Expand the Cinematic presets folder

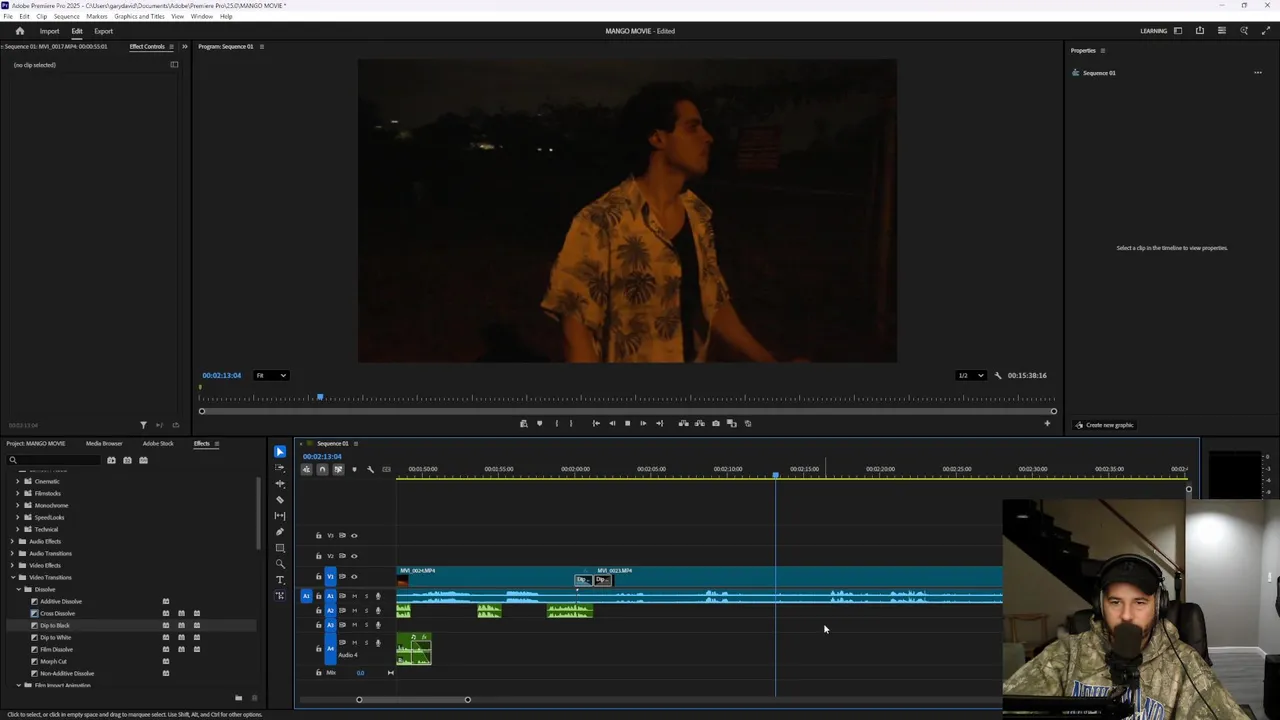click(18, 481)
